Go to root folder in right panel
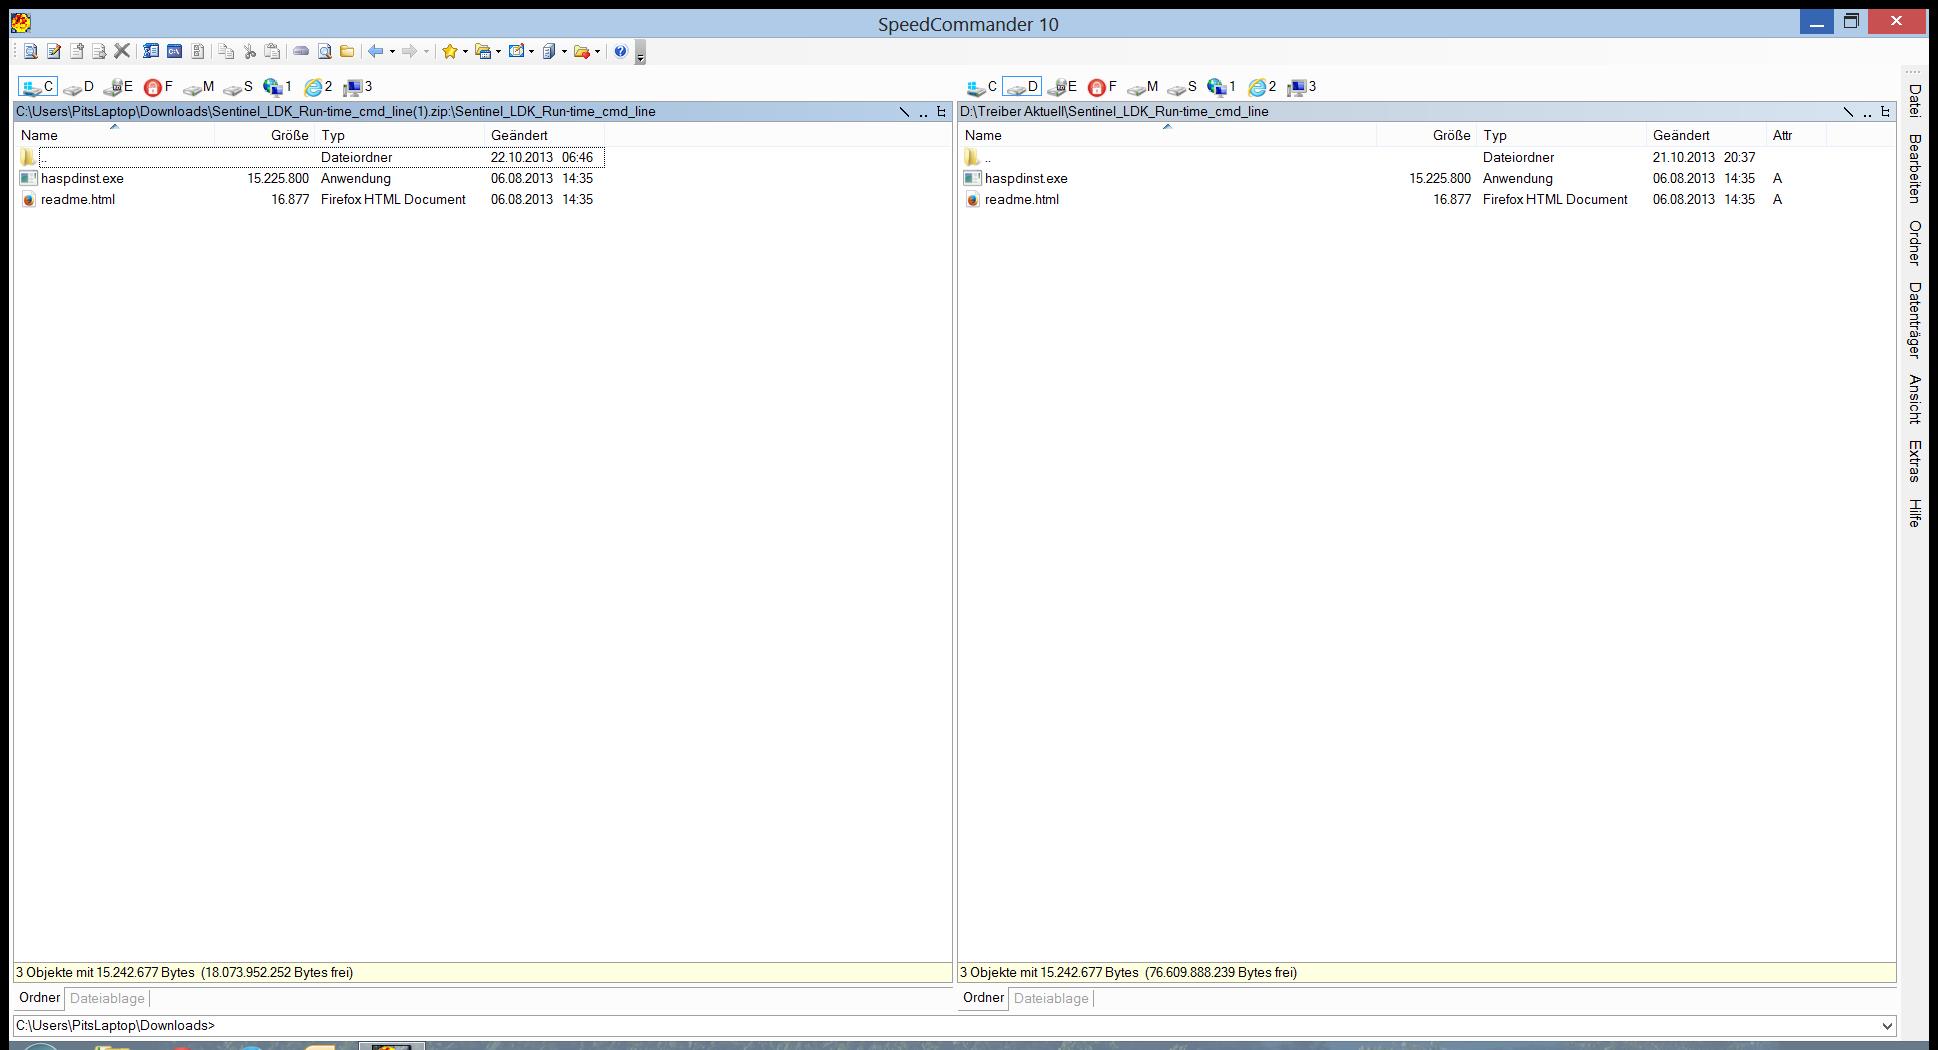The image size is (1938, 1050). [x=1848, y=112]
